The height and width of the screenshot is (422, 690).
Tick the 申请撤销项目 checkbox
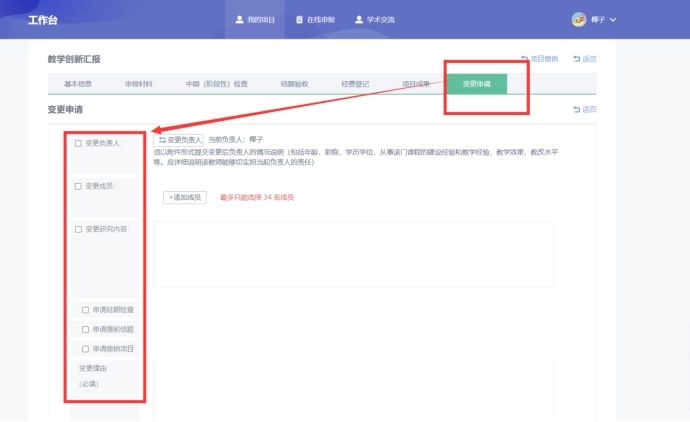tap(86, 349)
